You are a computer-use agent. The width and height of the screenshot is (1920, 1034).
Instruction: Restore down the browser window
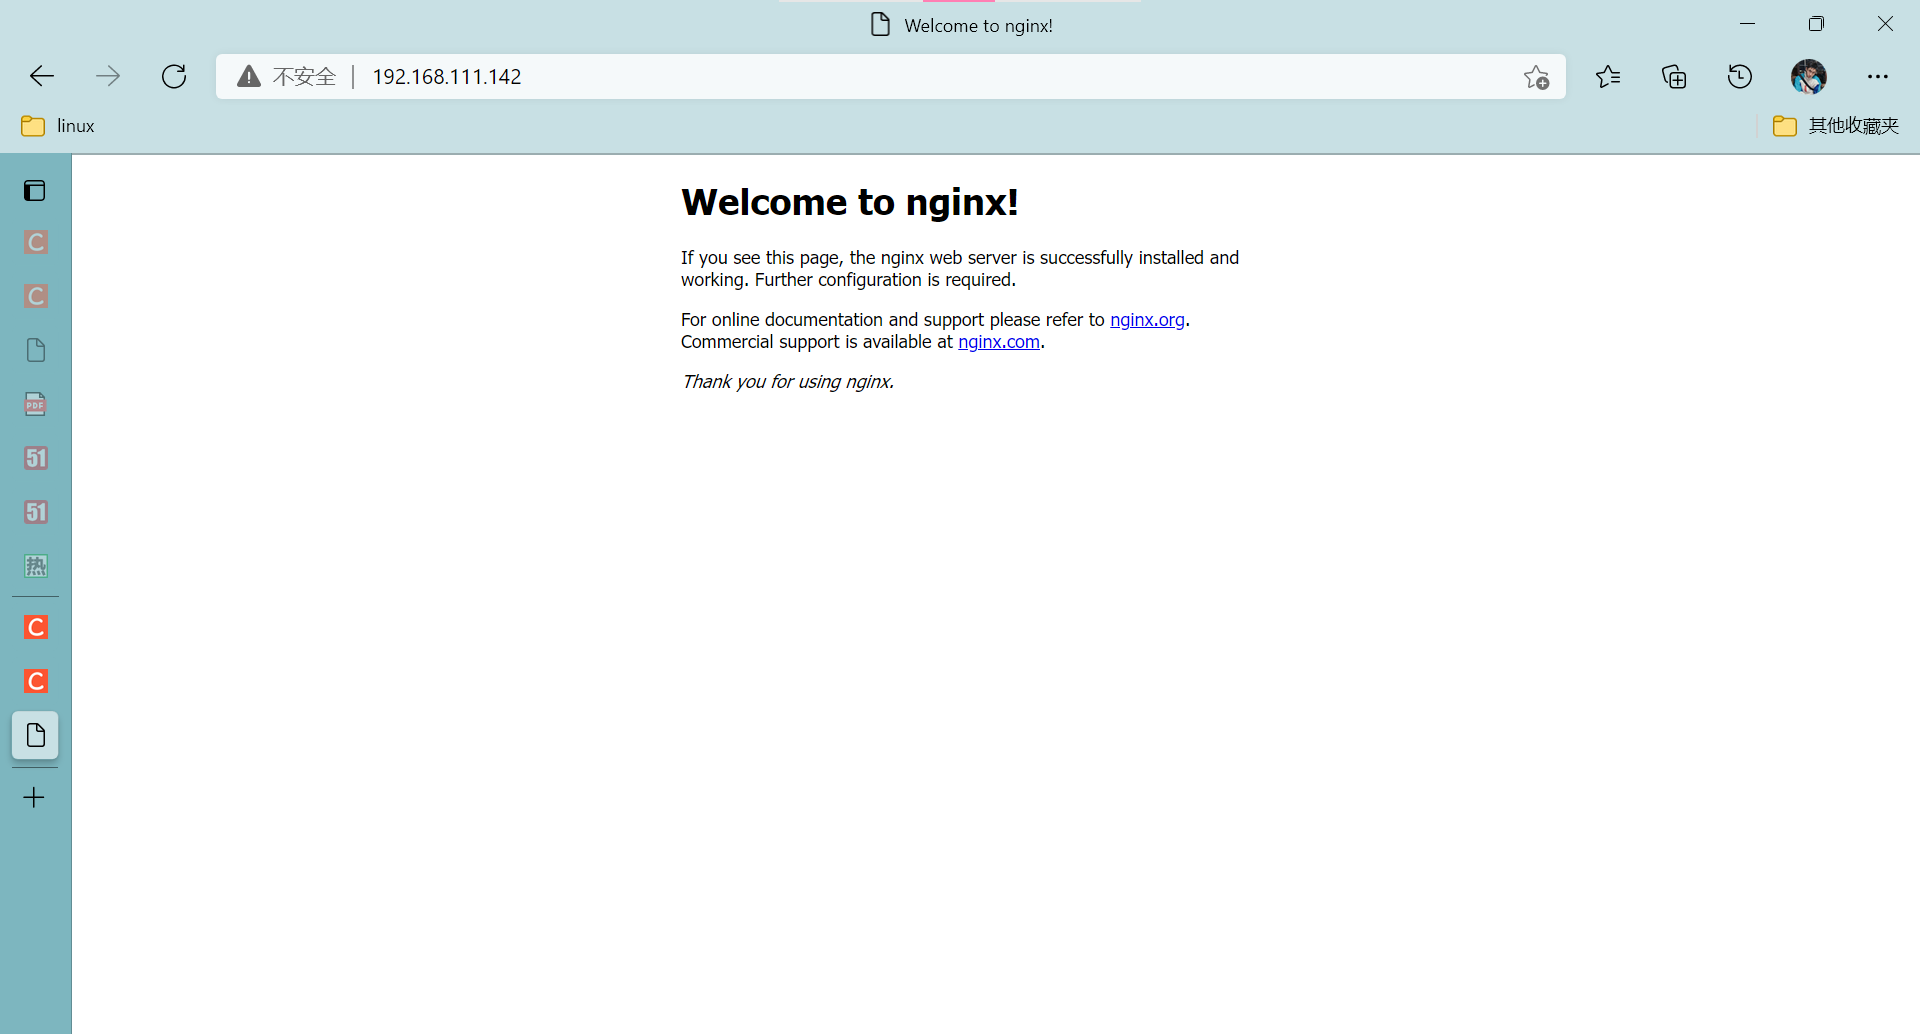click(1816, 24)
